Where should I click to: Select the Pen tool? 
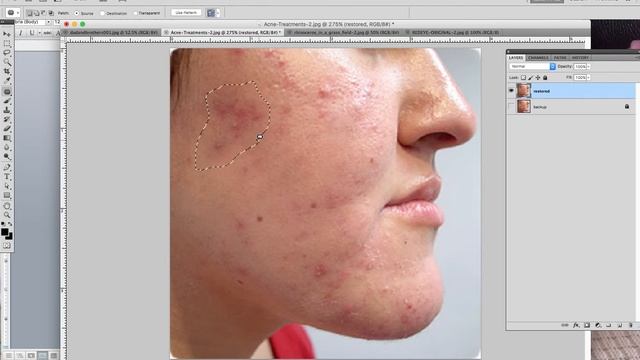[7, 167]
